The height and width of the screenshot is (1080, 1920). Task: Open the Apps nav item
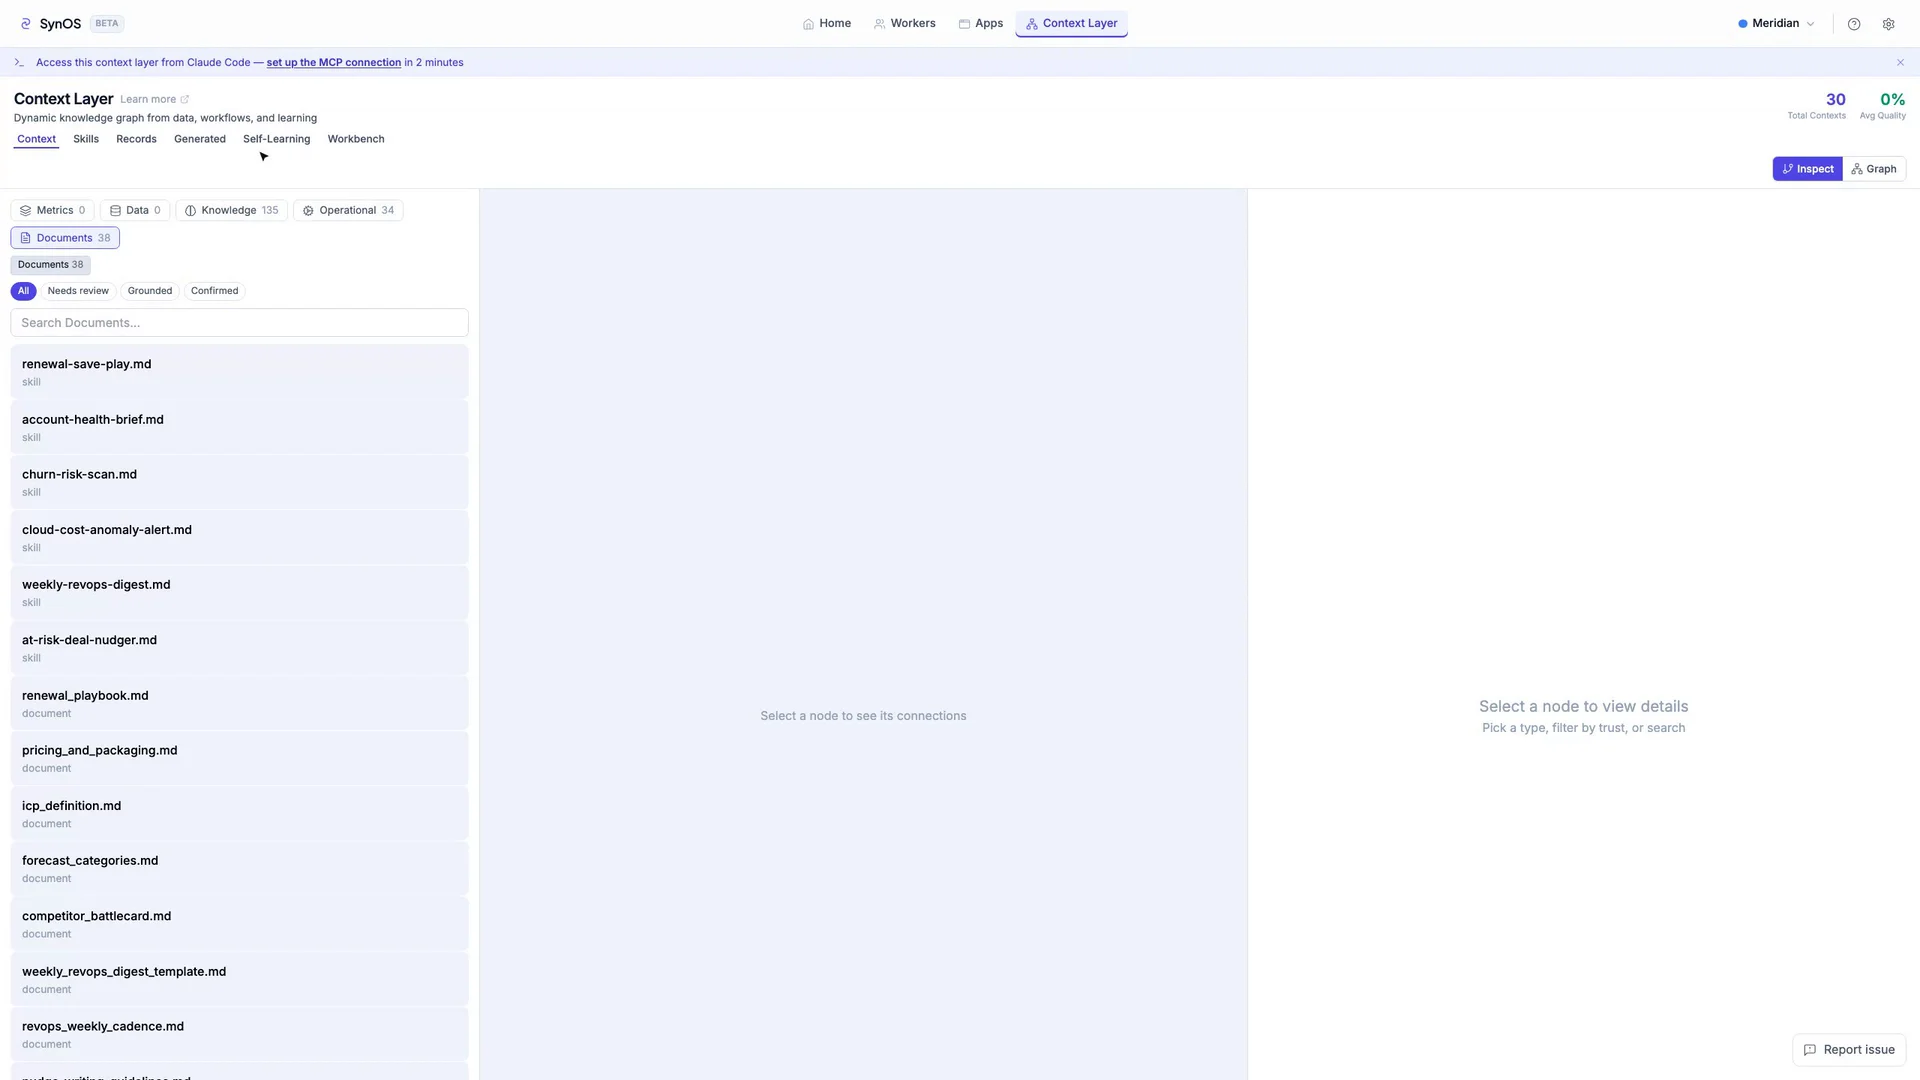point(980,23)
